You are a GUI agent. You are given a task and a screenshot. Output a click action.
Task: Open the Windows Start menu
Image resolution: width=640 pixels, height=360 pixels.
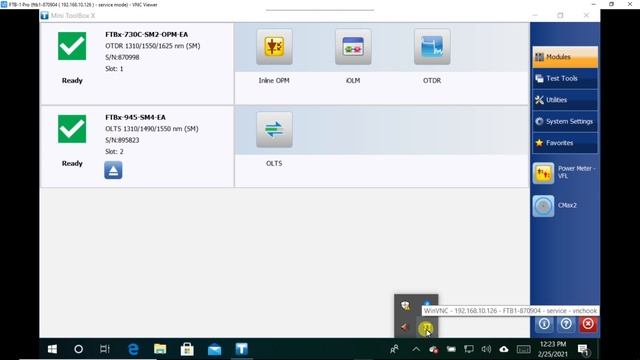point(52,349)
